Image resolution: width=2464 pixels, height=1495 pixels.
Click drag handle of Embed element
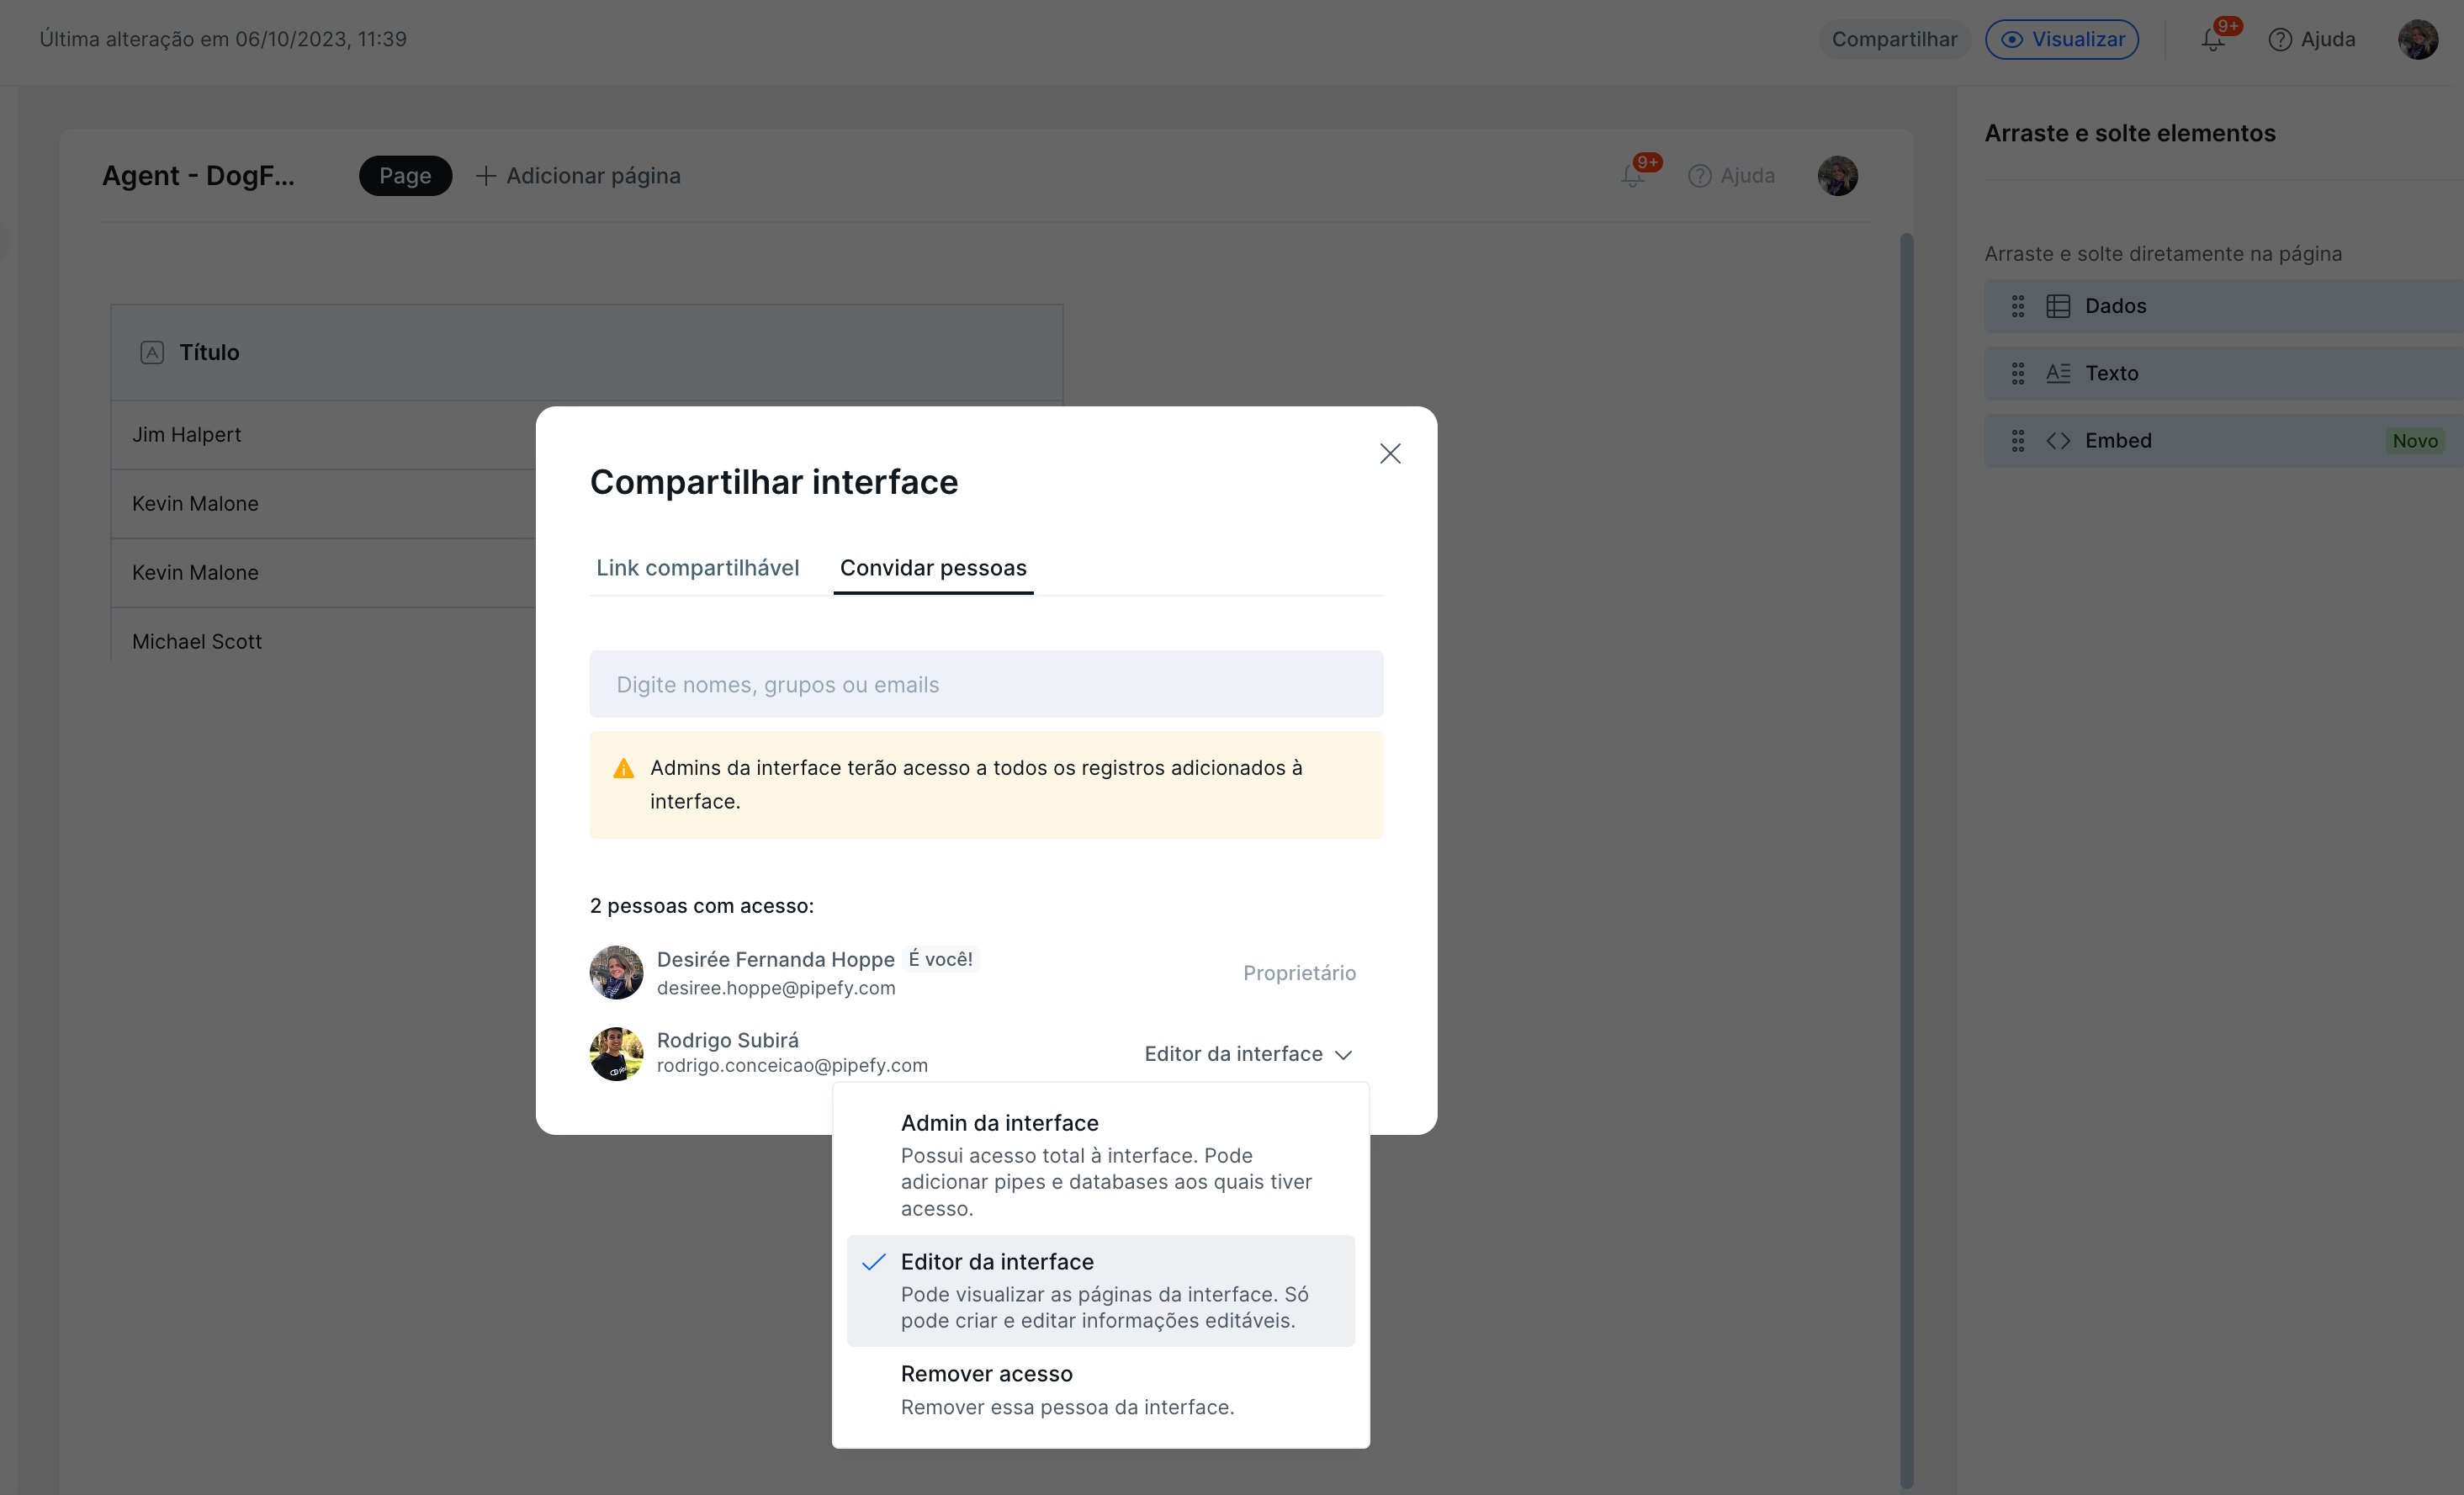(2018, 440)
